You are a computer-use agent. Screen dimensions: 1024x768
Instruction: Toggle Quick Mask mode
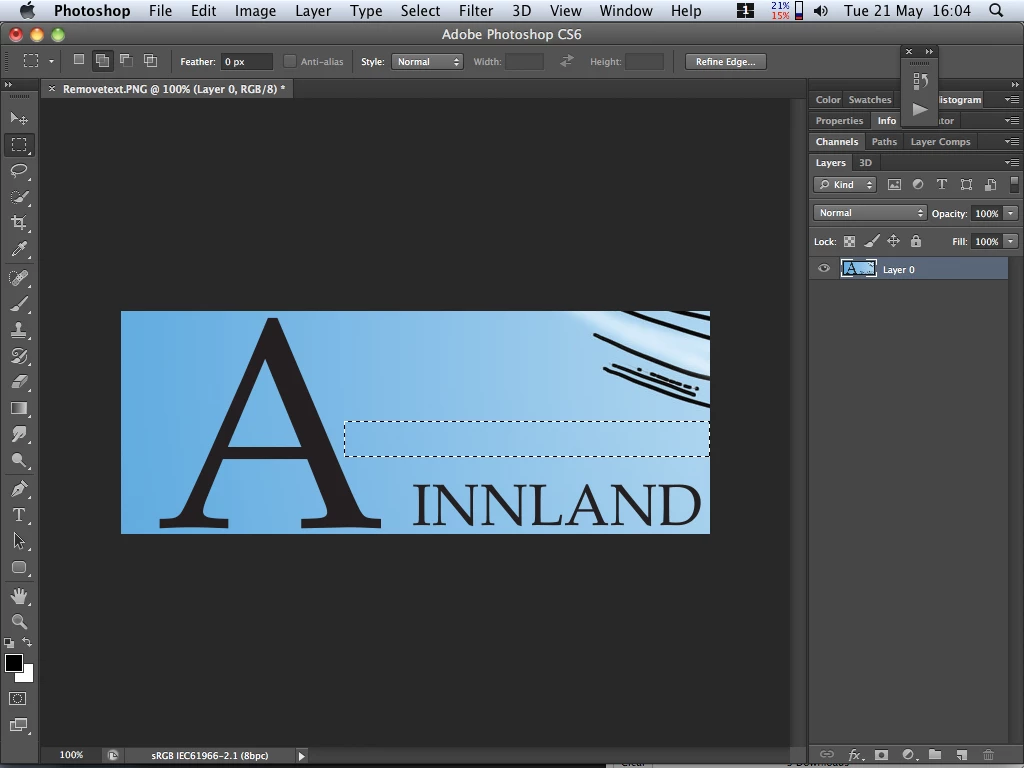18,698
